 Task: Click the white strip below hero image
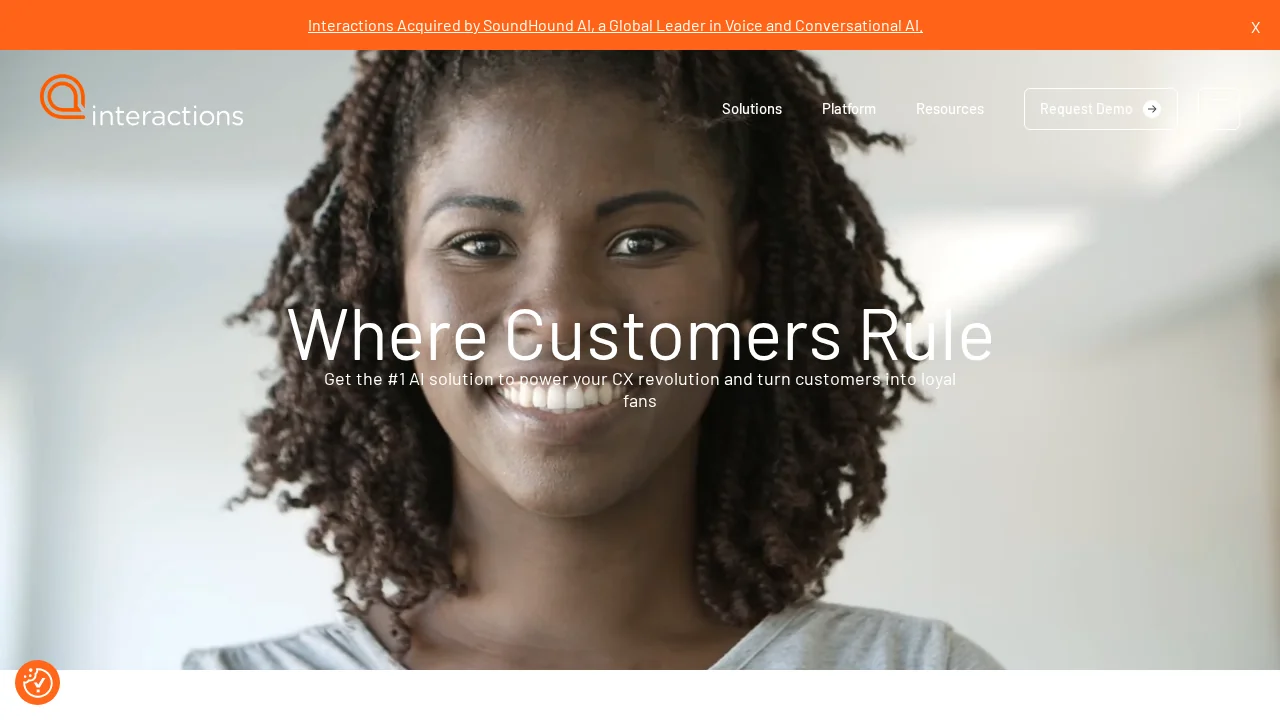tap(640, 695)
